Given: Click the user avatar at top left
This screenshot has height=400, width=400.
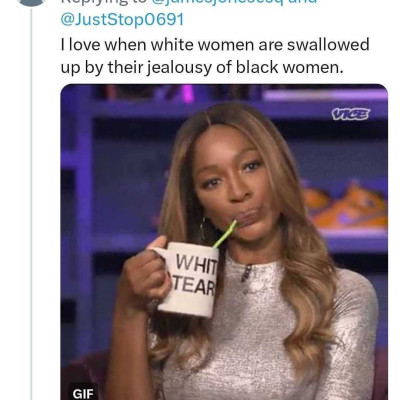Looking at the screenshot, I should pos(31,2).
